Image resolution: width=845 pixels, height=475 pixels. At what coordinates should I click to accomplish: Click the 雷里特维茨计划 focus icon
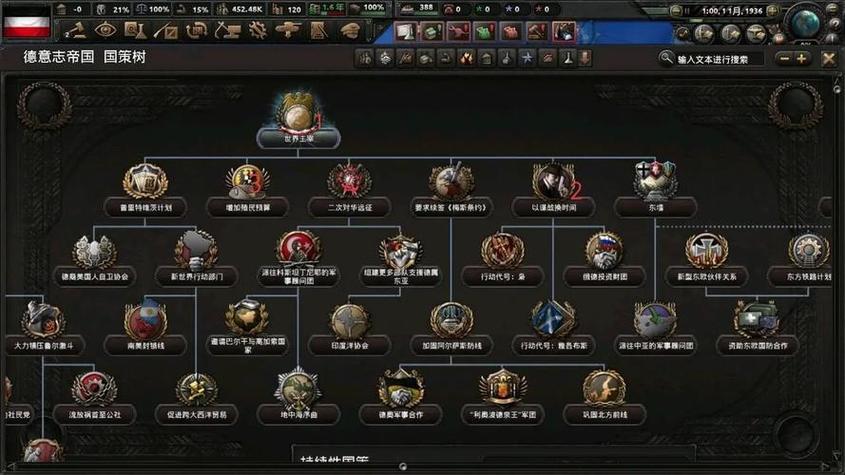(145, 181)
